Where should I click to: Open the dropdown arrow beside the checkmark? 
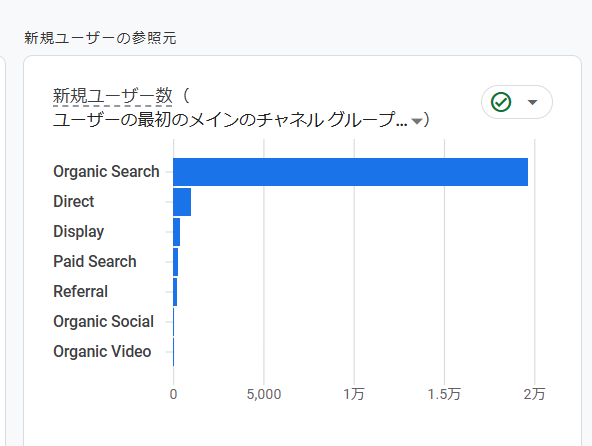pyautogui.click(x=532, y=102)
